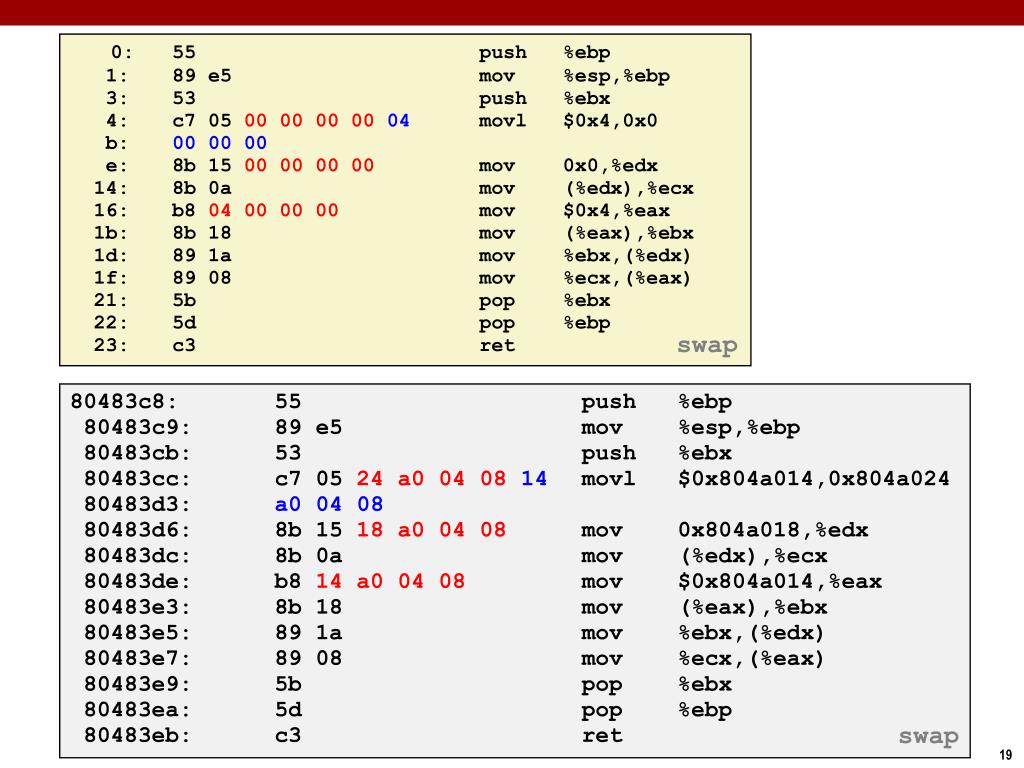The height and width of the screenshot is (768, 1024).
Task: Click the gray "swap" label in yellow box
Action: click(707, 345)
